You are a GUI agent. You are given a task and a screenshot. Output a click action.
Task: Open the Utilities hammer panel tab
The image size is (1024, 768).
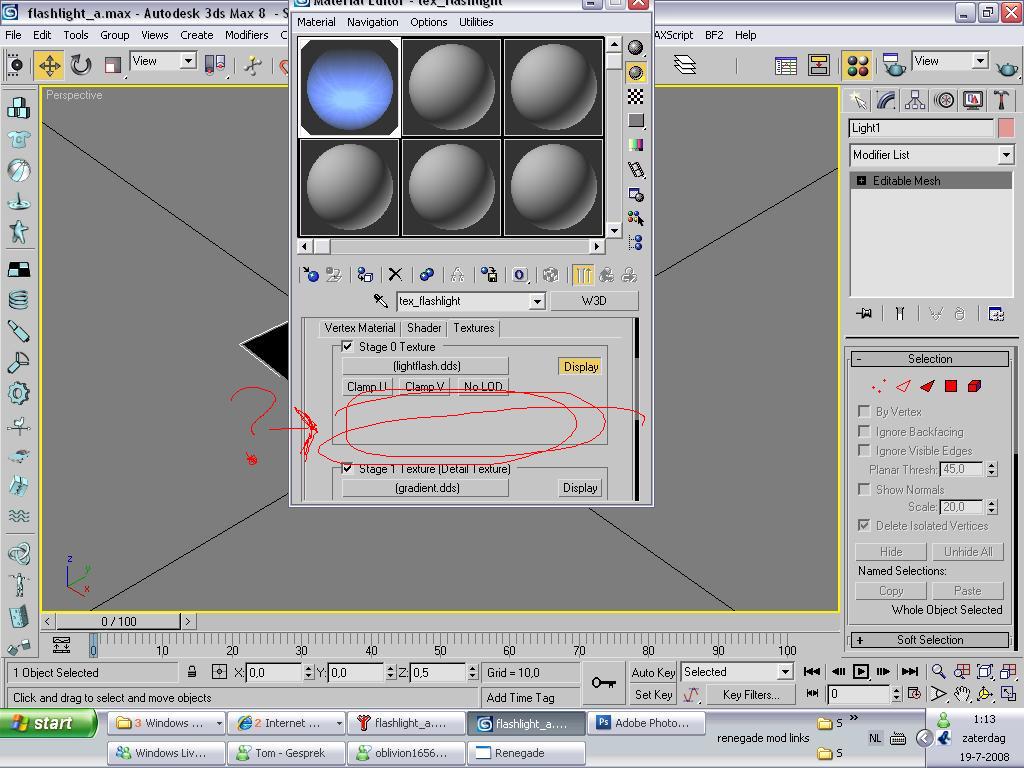pyautogui.click(x=1001, y=100)
